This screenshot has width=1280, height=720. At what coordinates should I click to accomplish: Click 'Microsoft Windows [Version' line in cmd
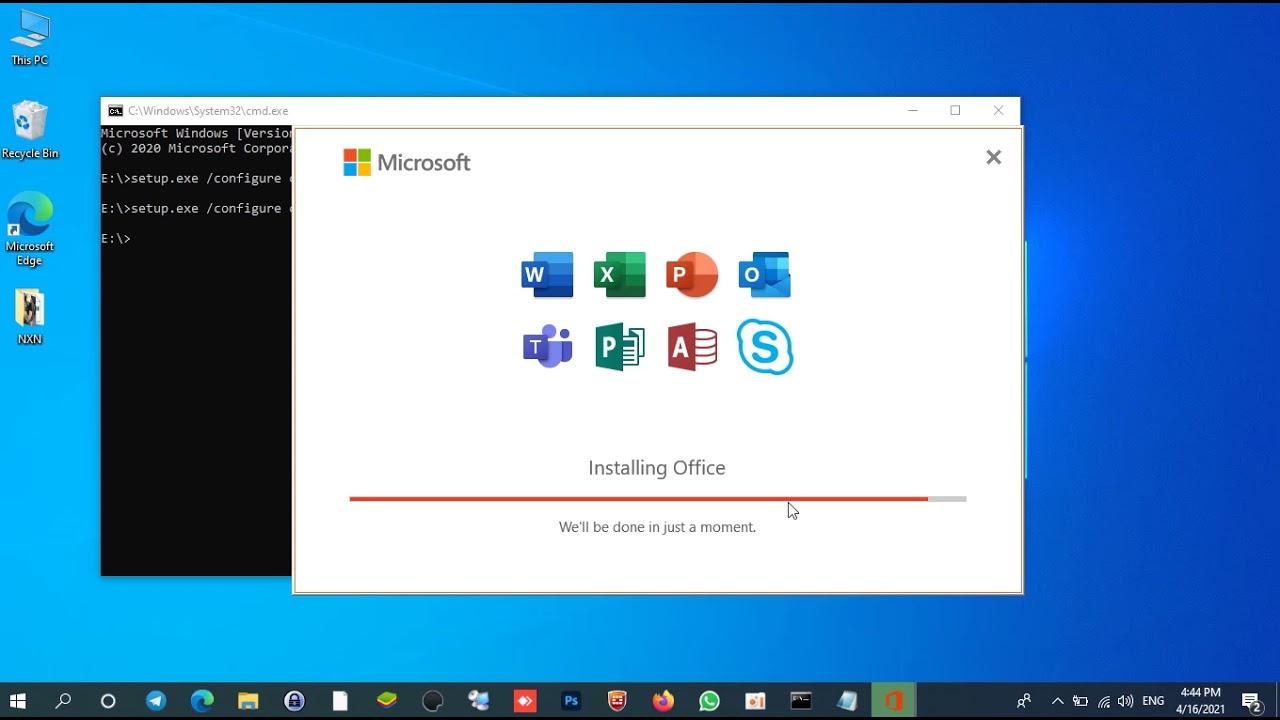pyautogui.click(x=196, y=133)
